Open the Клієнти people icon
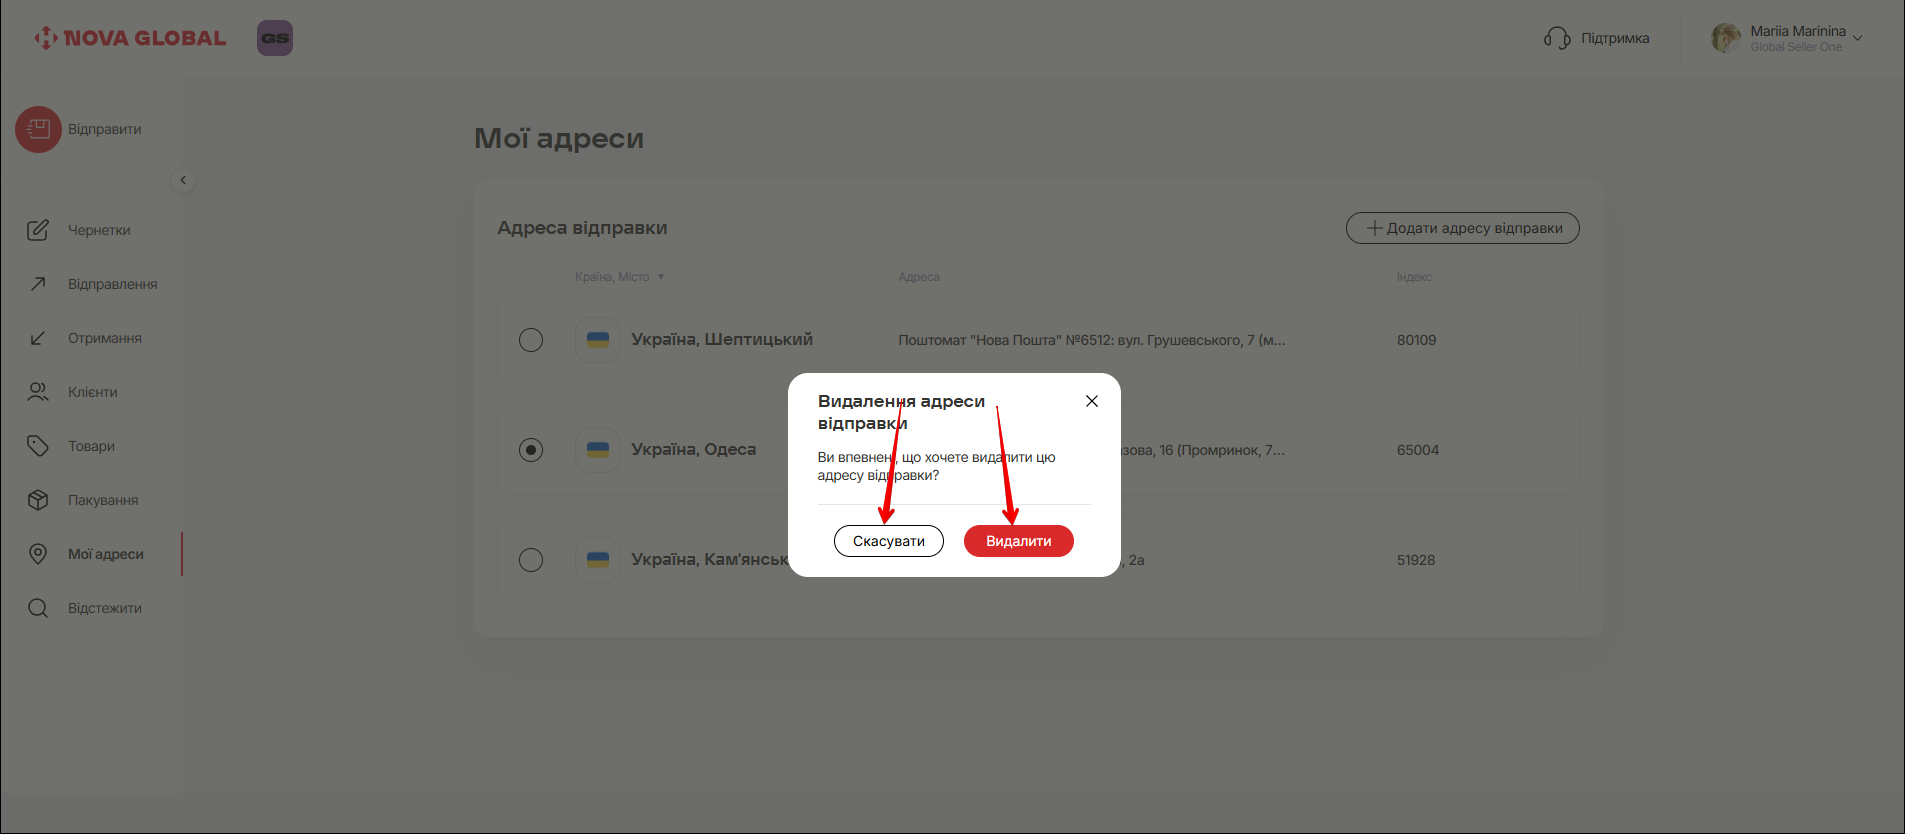1905x834 pixels. [38, 392]
